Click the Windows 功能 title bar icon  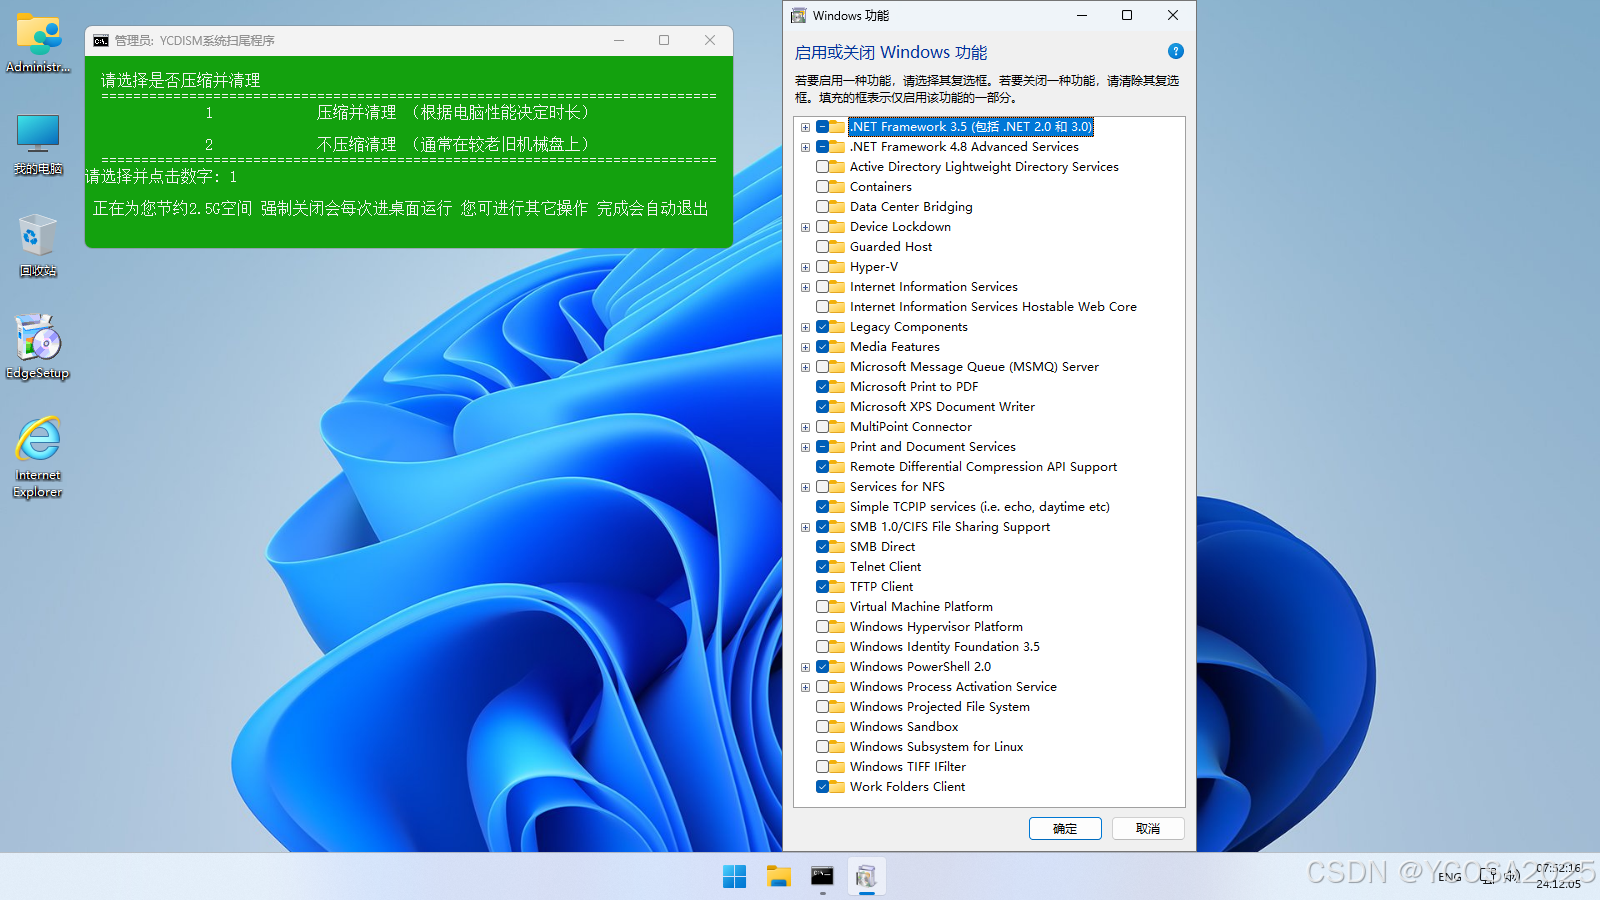798,15
